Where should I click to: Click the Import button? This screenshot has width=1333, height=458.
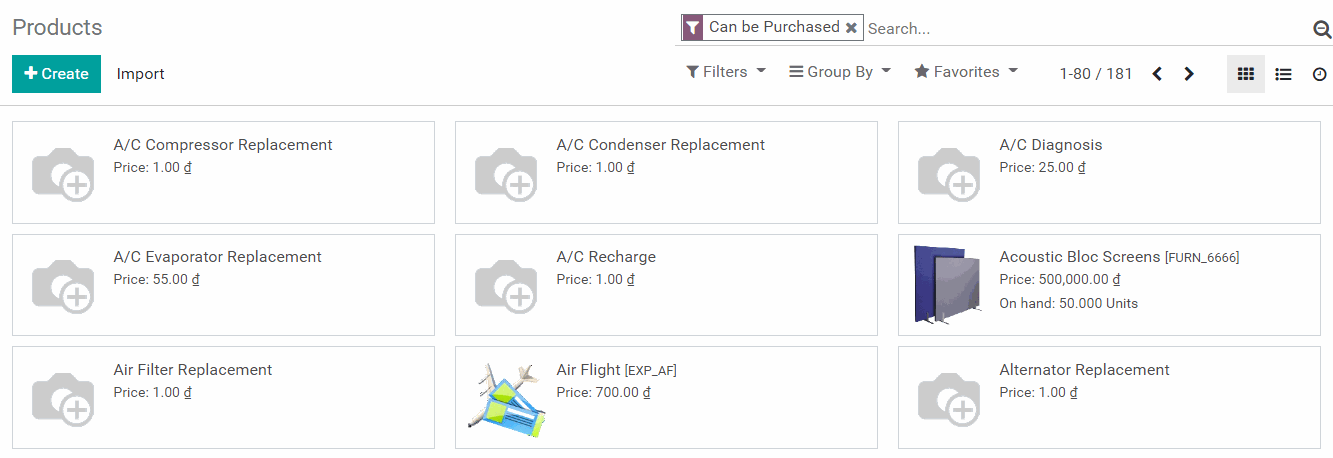pyautogui.click(x=140, y=74)
